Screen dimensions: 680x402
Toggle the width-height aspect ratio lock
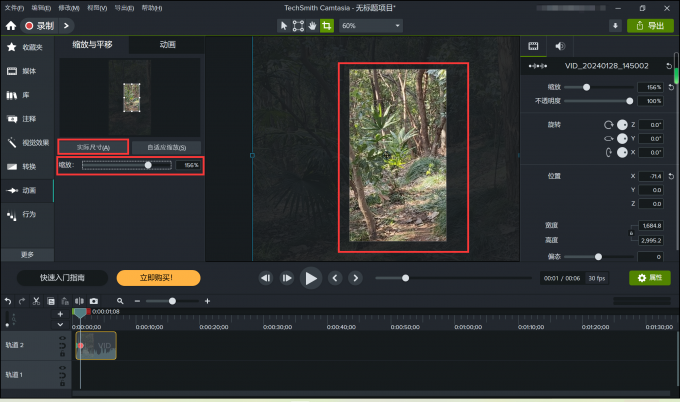pyautogui.click(x=629, y=233)
